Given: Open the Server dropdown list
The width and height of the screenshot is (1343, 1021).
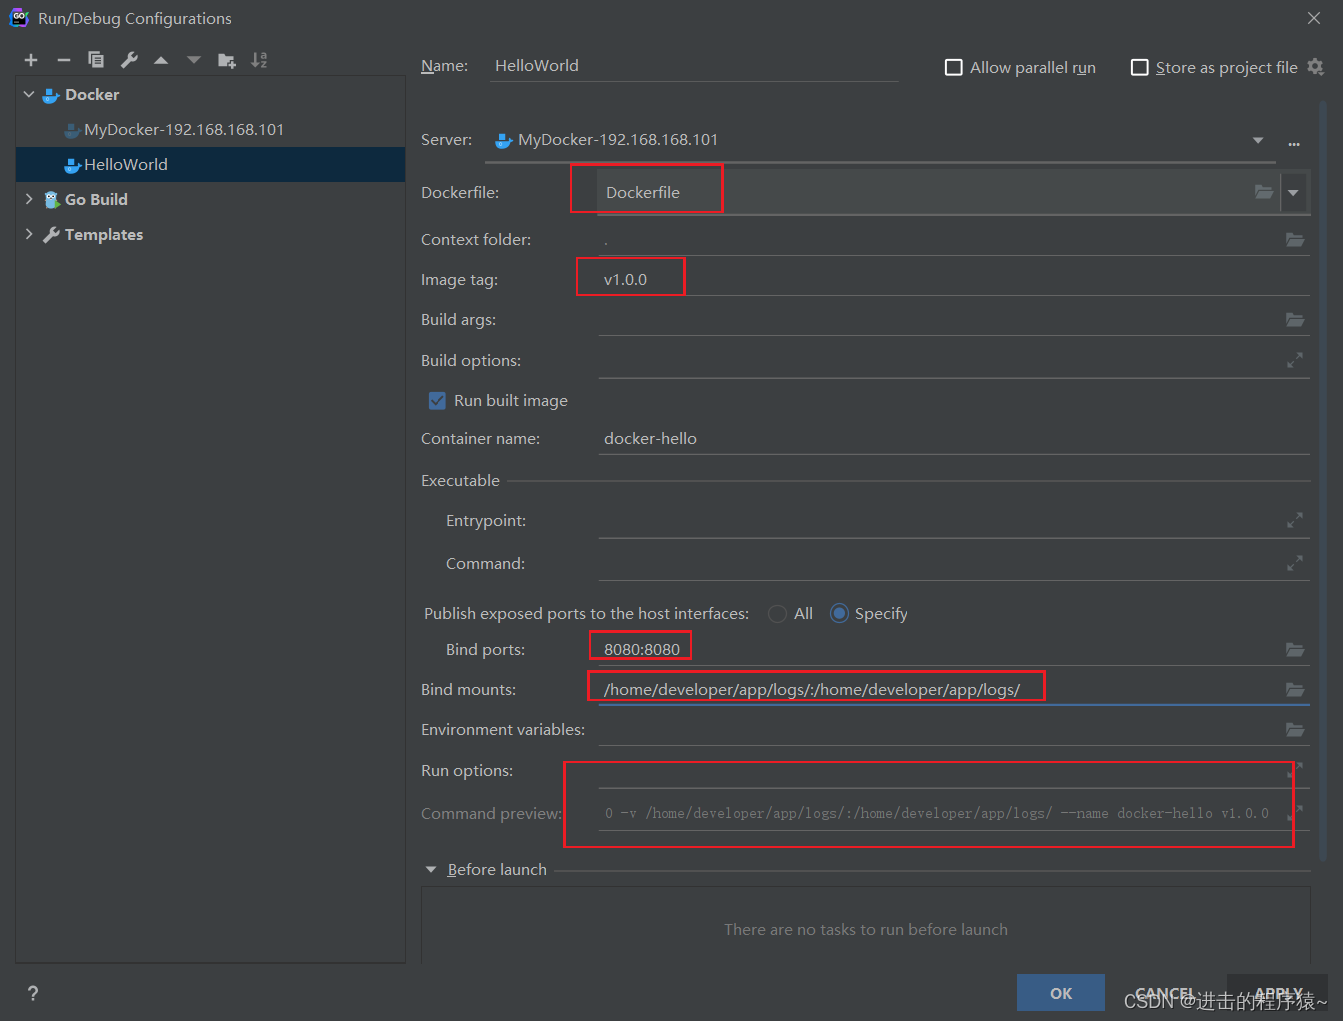Looking at the screenshot, I should (x=1258, y=140).
